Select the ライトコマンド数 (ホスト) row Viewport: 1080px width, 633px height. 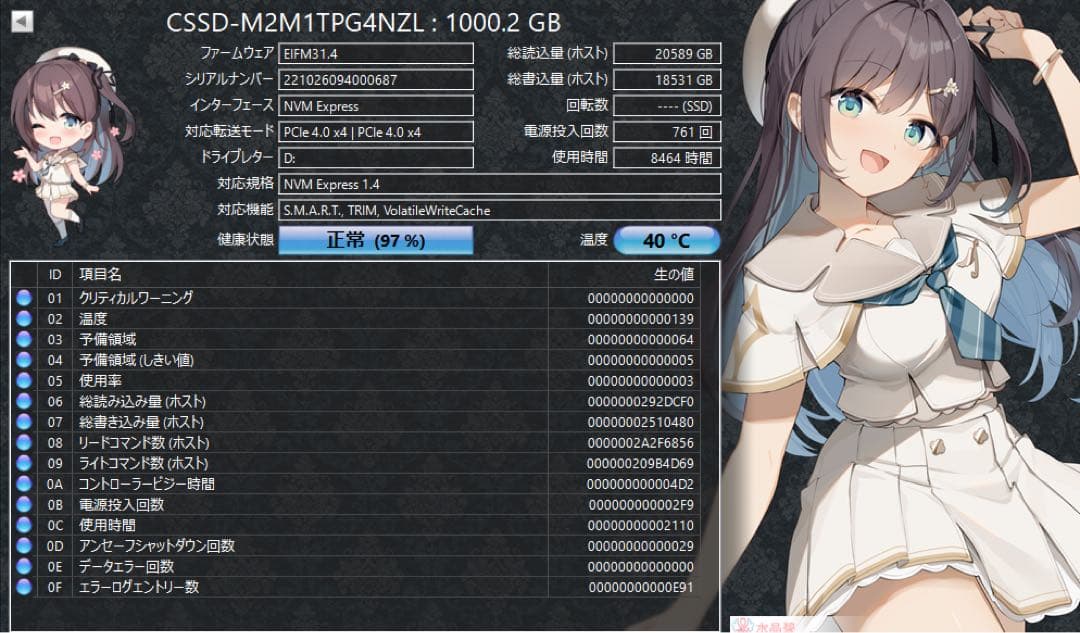[300, 463]
